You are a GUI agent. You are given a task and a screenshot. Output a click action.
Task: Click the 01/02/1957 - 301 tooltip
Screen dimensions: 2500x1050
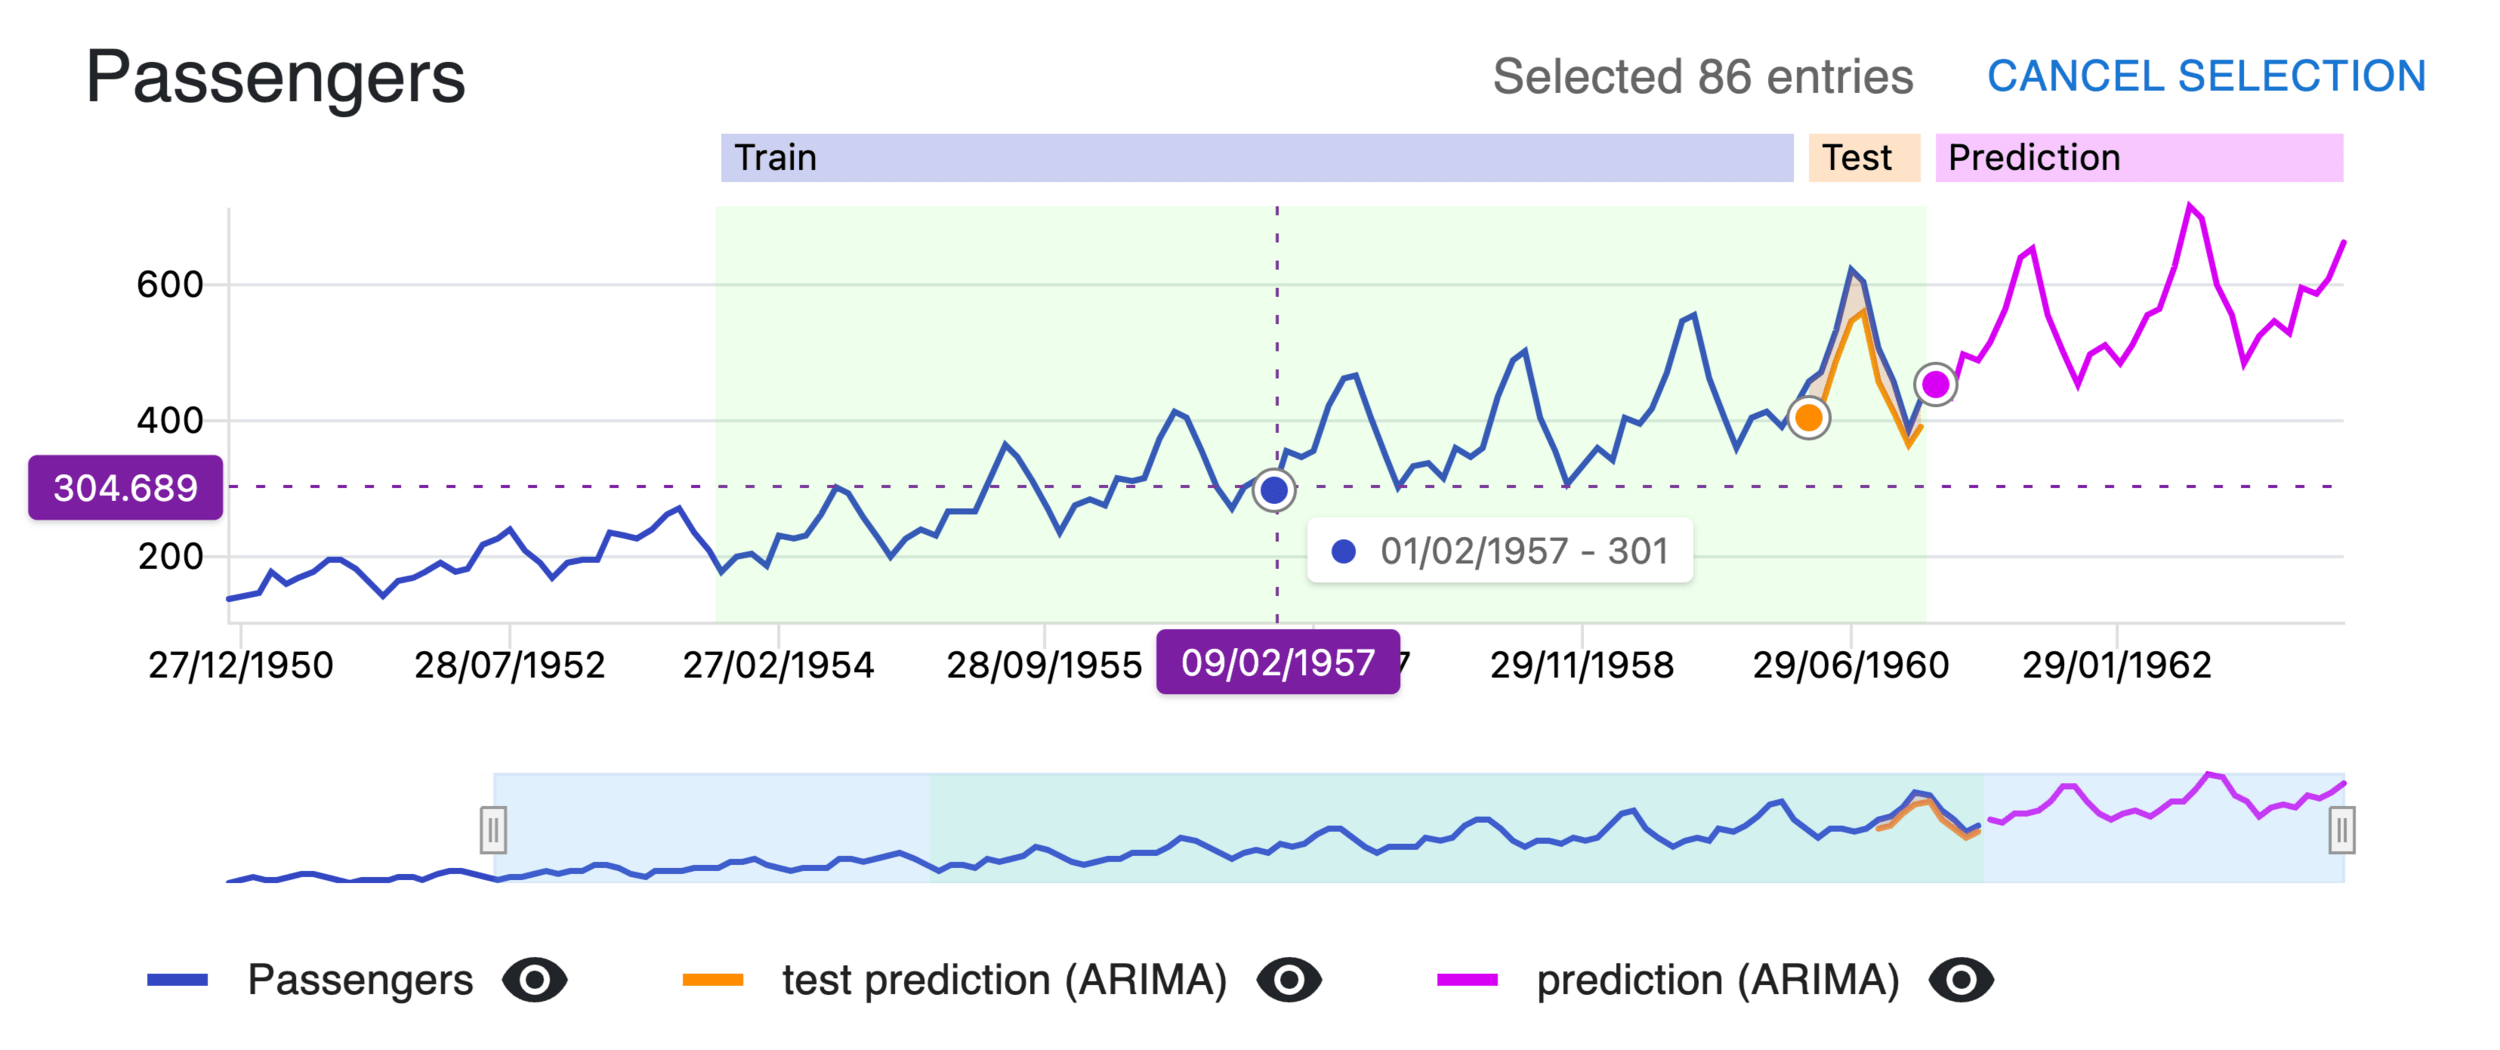tap(1499, 551)
